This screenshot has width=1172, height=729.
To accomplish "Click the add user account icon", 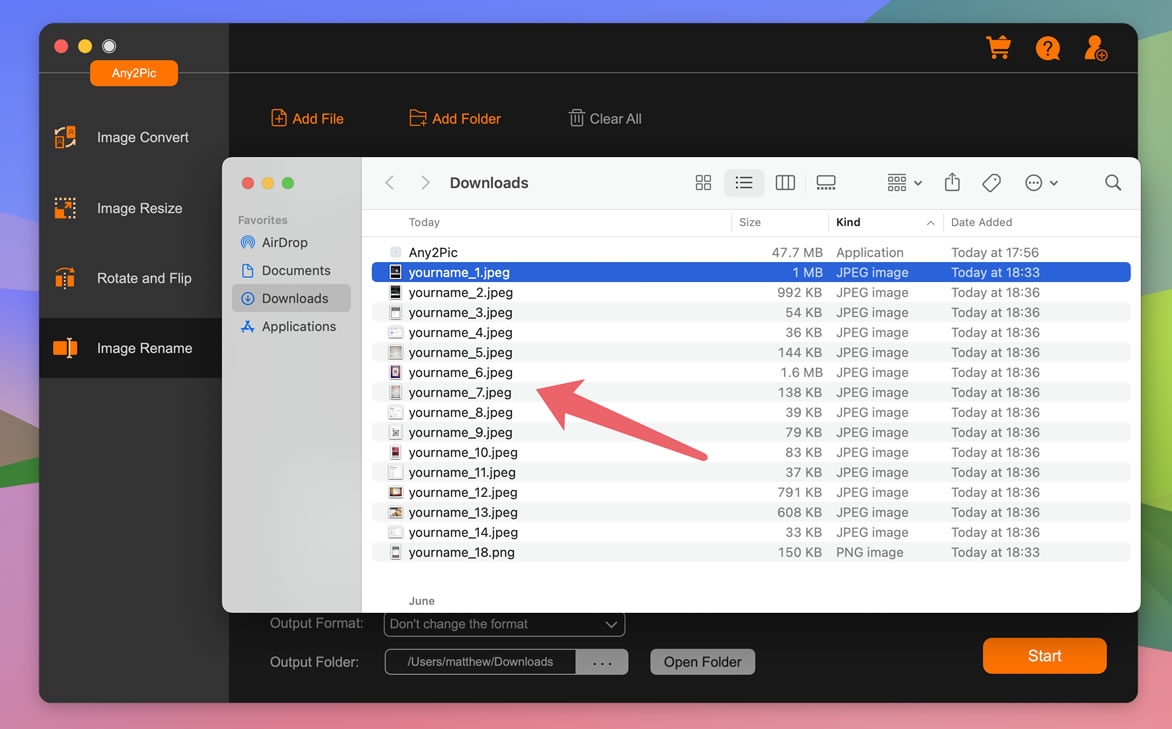I will click(x=1096, y=48).
